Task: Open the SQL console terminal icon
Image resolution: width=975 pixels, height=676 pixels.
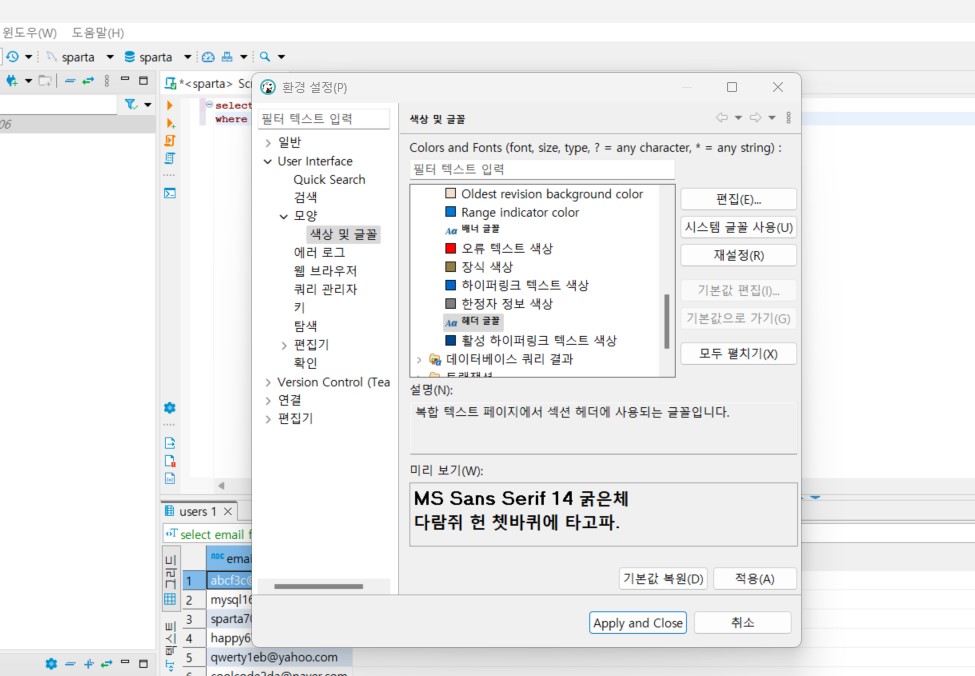Action: [x=170, y=193]
